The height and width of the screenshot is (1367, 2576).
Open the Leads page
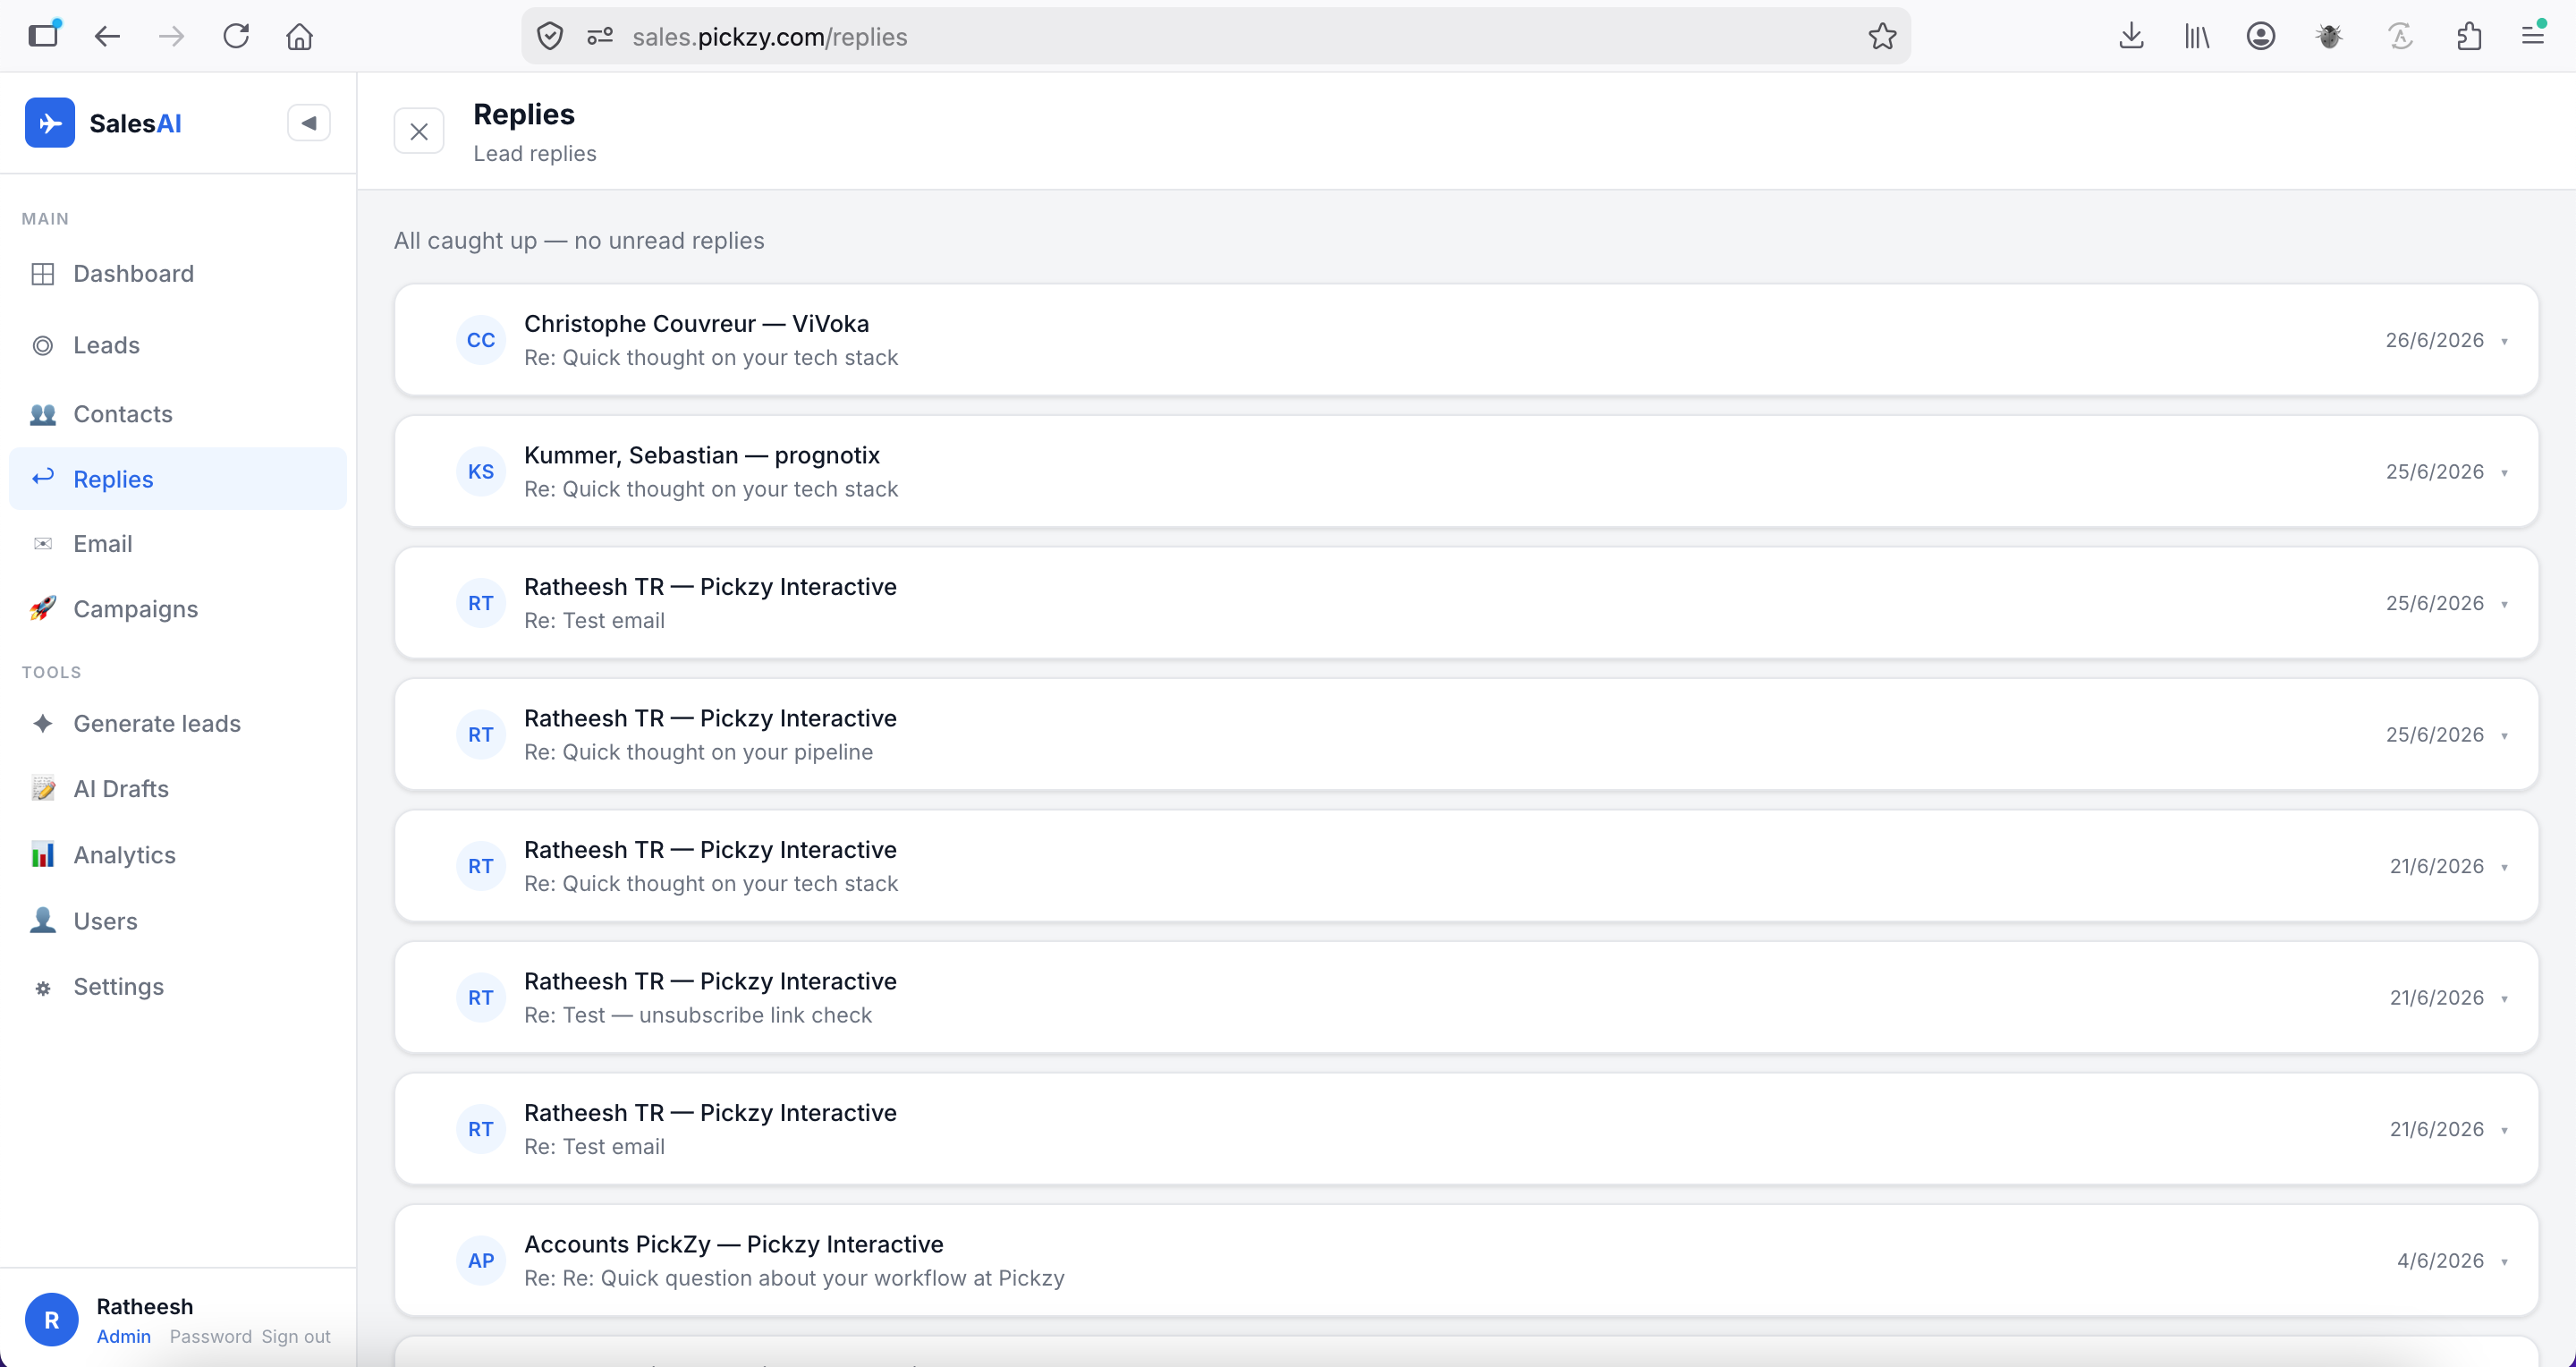click(178, 345)
